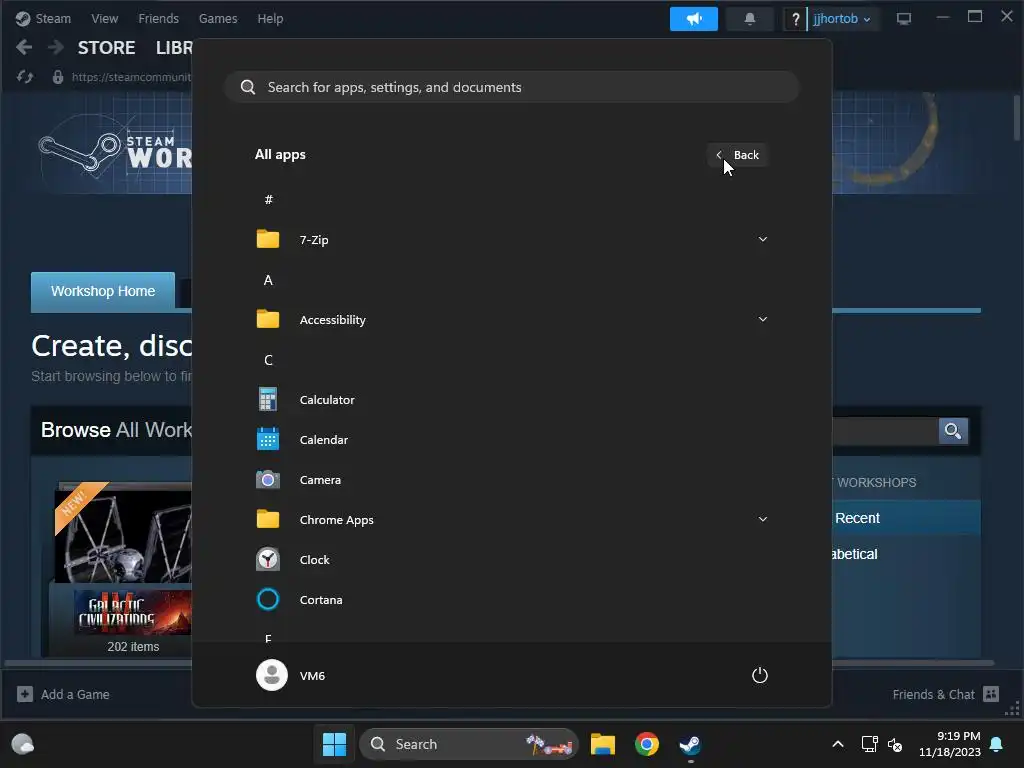Viewport: 1024px width, 768px height.
Task: Click Steam's forward navigation arrow
Action: point(56,47)
